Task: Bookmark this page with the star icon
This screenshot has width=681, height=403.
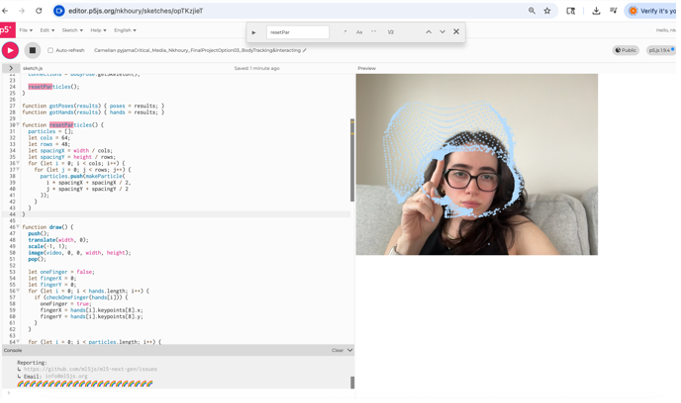Action: point(547,11)
